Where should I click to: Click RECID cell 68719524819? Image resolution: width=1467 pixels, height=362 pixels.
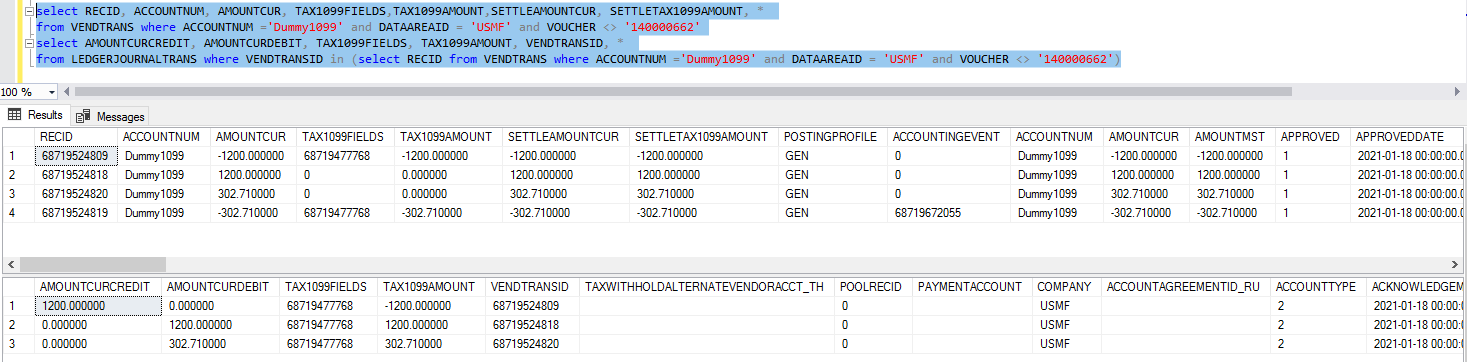click(x=76, y=213)
